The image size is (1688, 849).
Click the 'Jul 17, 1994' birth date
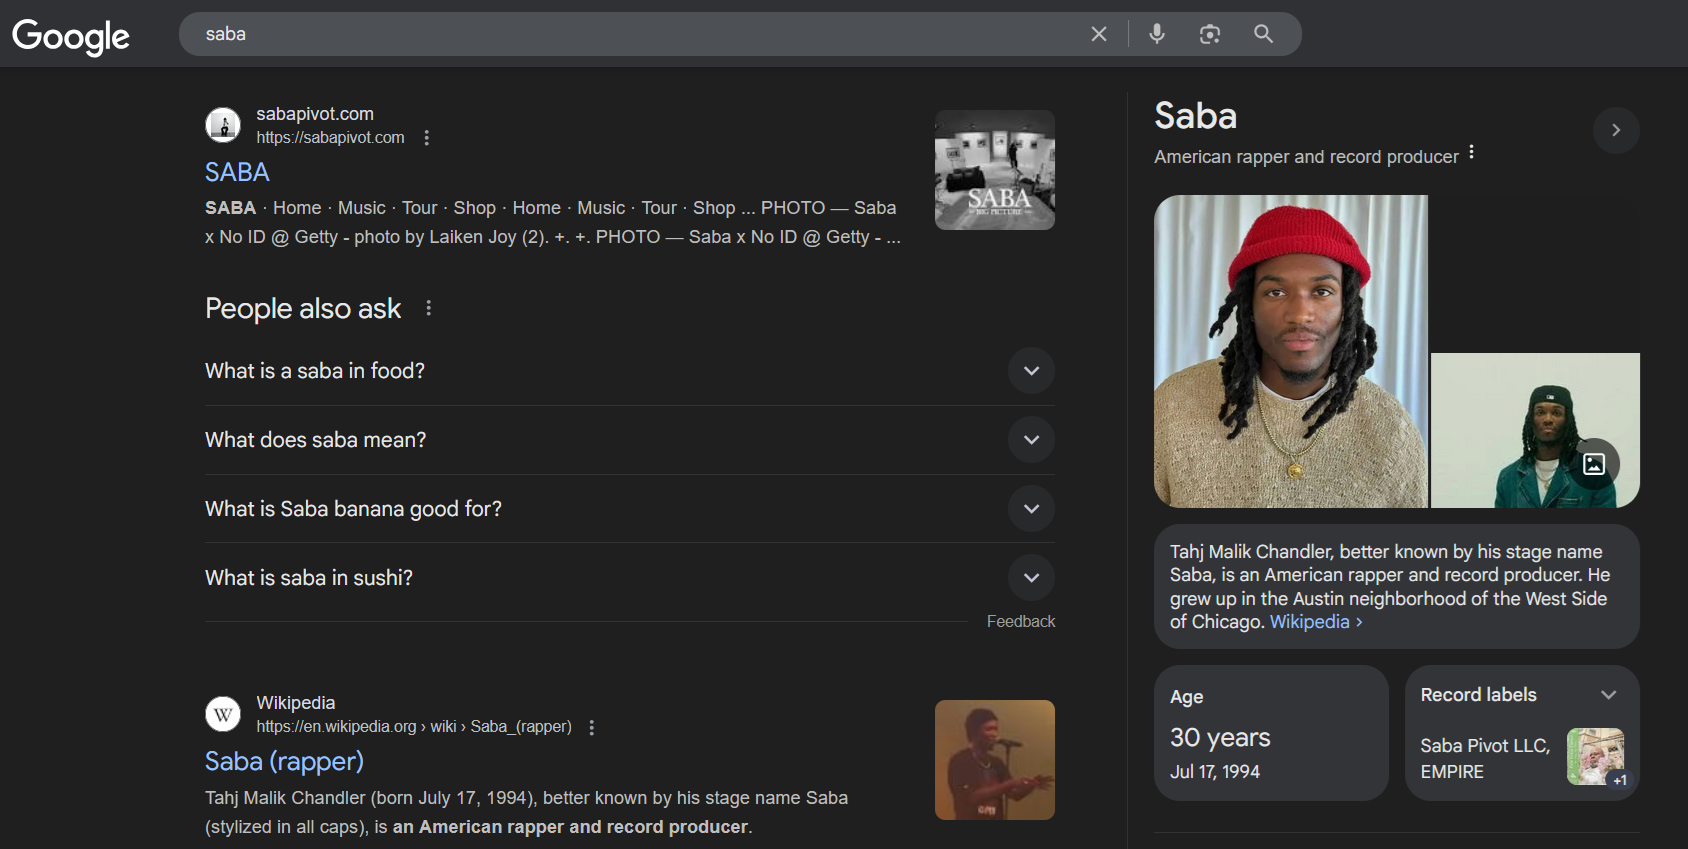[1215, 772]
